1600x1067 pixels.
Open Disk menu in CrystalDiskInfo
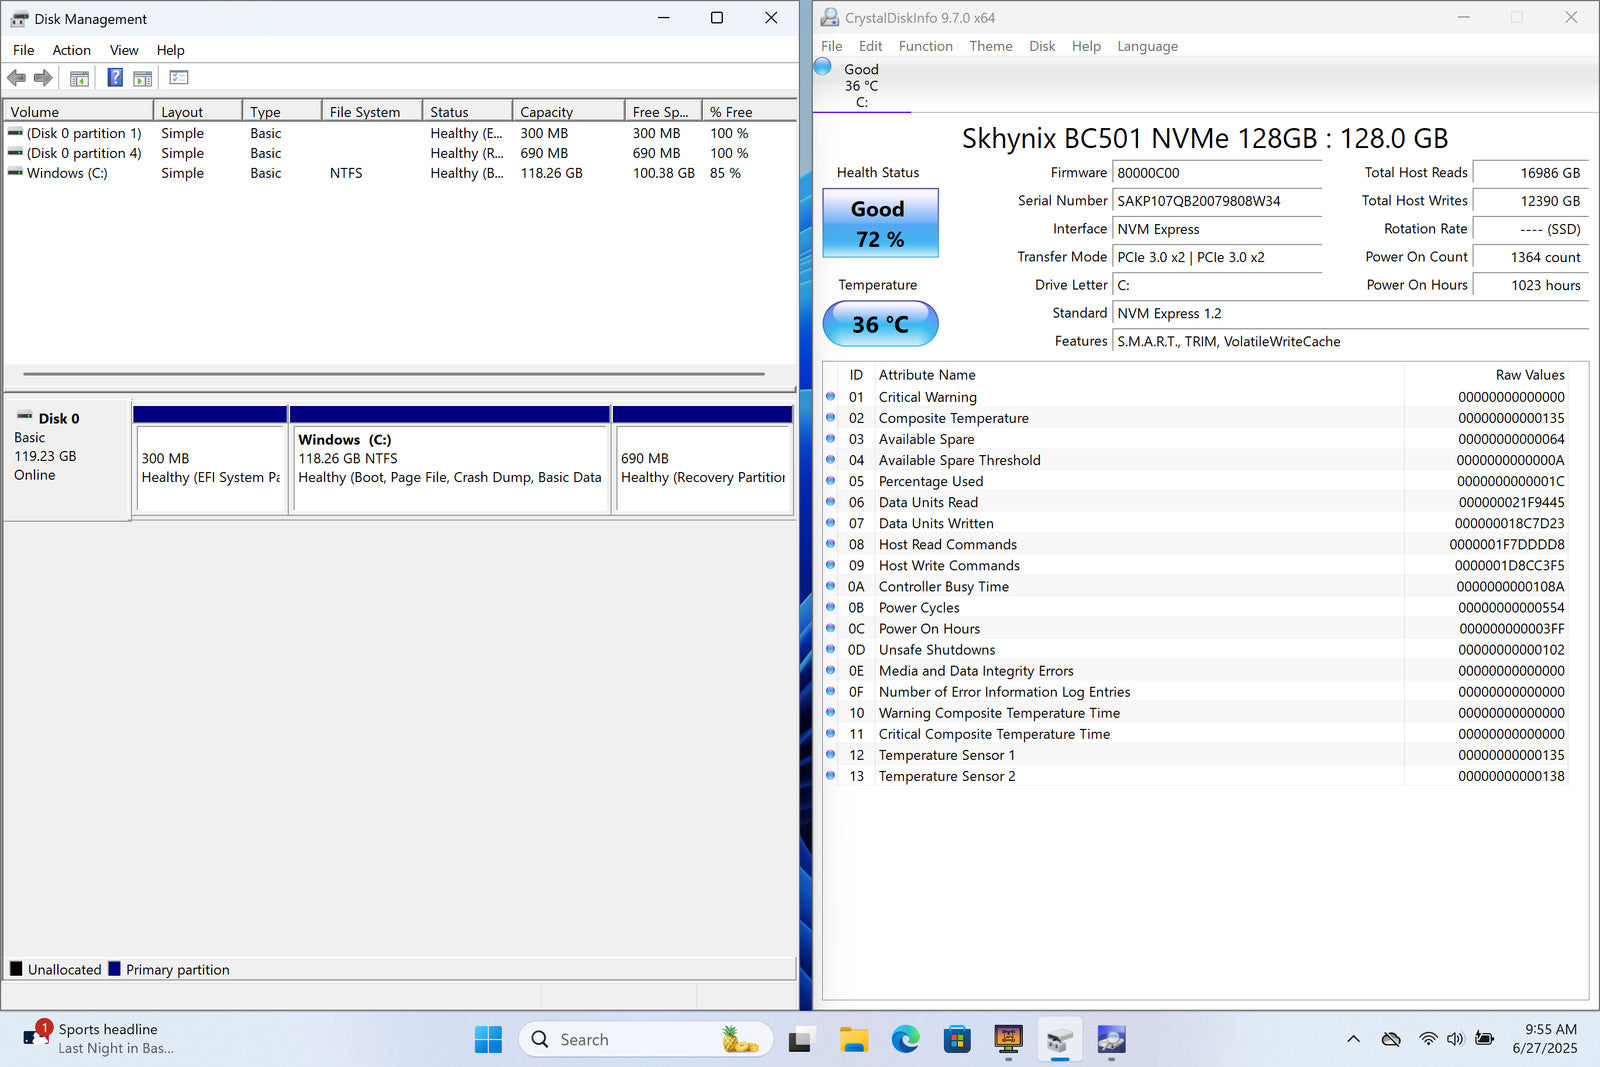click(x=1042, y=46)
